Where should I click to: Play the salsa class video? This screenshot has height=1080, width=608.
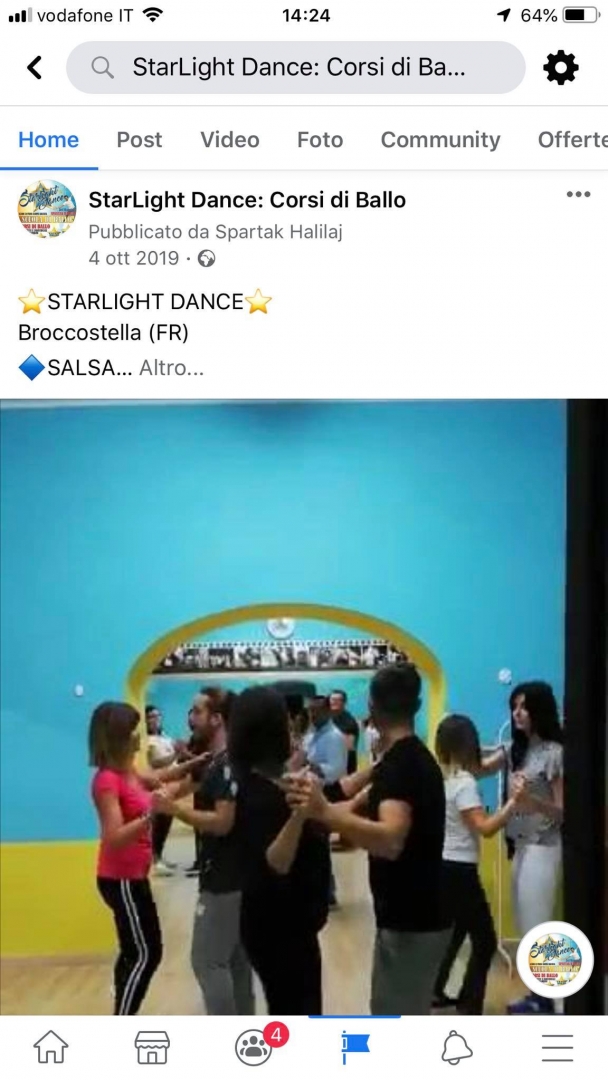click(x=304, y=707)
